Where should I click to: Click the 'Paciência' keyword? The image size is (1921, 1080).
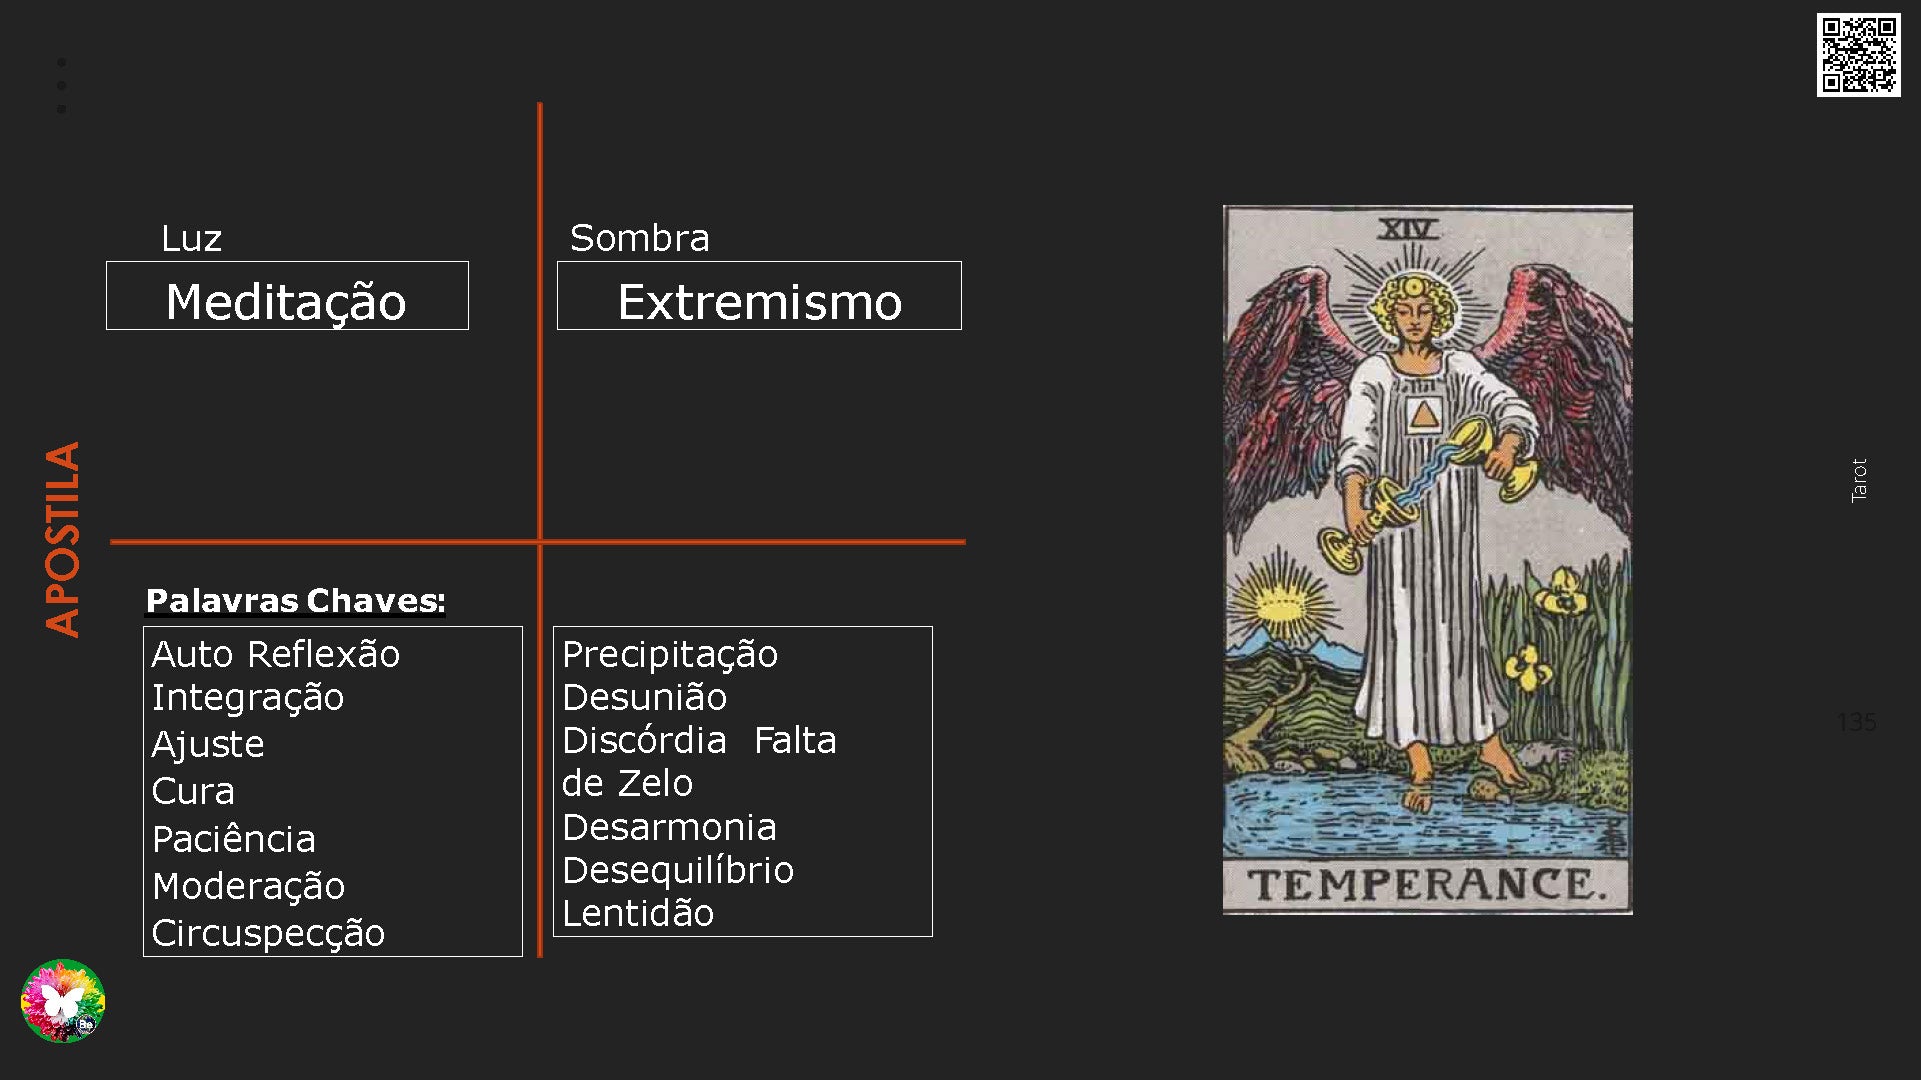click(234, 839)
